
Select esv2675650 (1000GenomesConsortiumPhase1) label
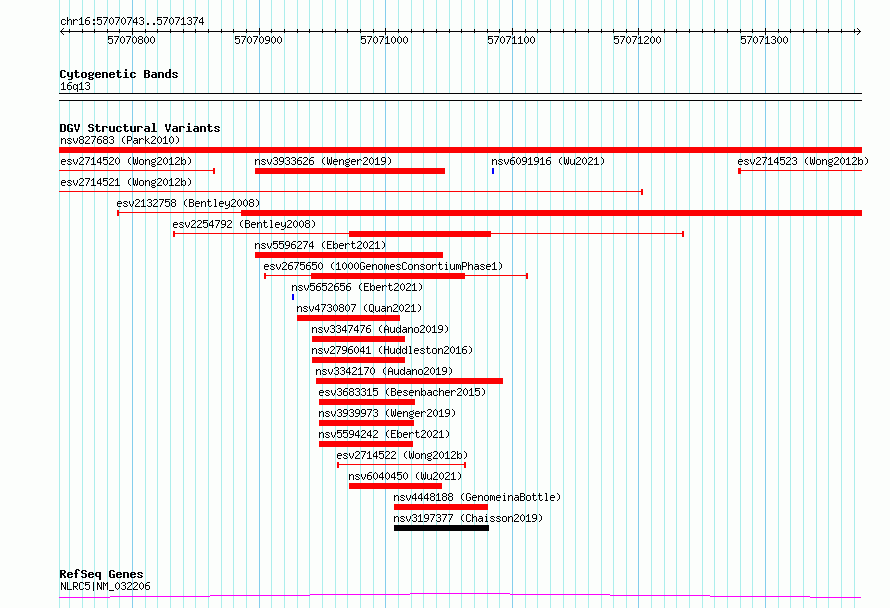coord(383,266)
